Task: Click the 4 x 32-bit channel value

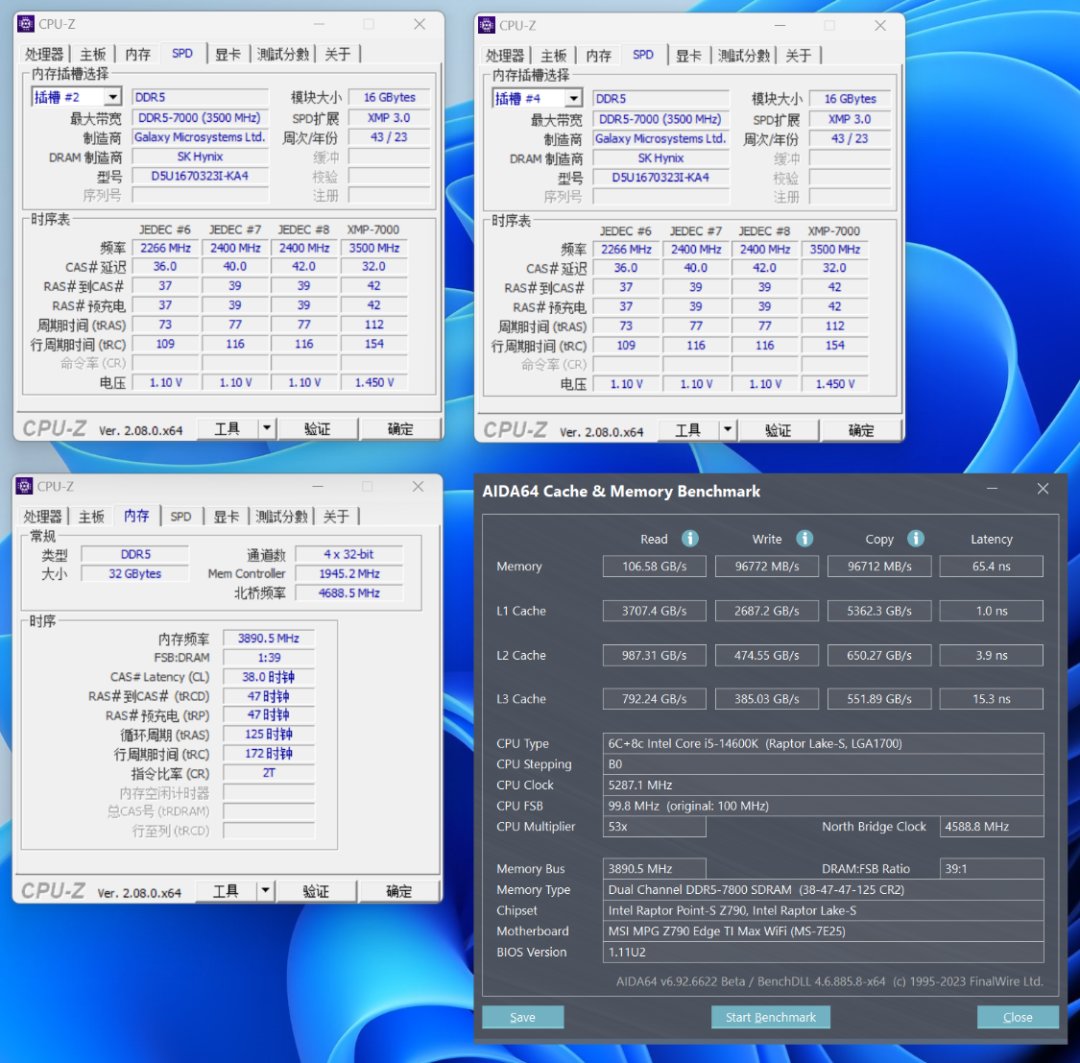Action: point(349,554)
